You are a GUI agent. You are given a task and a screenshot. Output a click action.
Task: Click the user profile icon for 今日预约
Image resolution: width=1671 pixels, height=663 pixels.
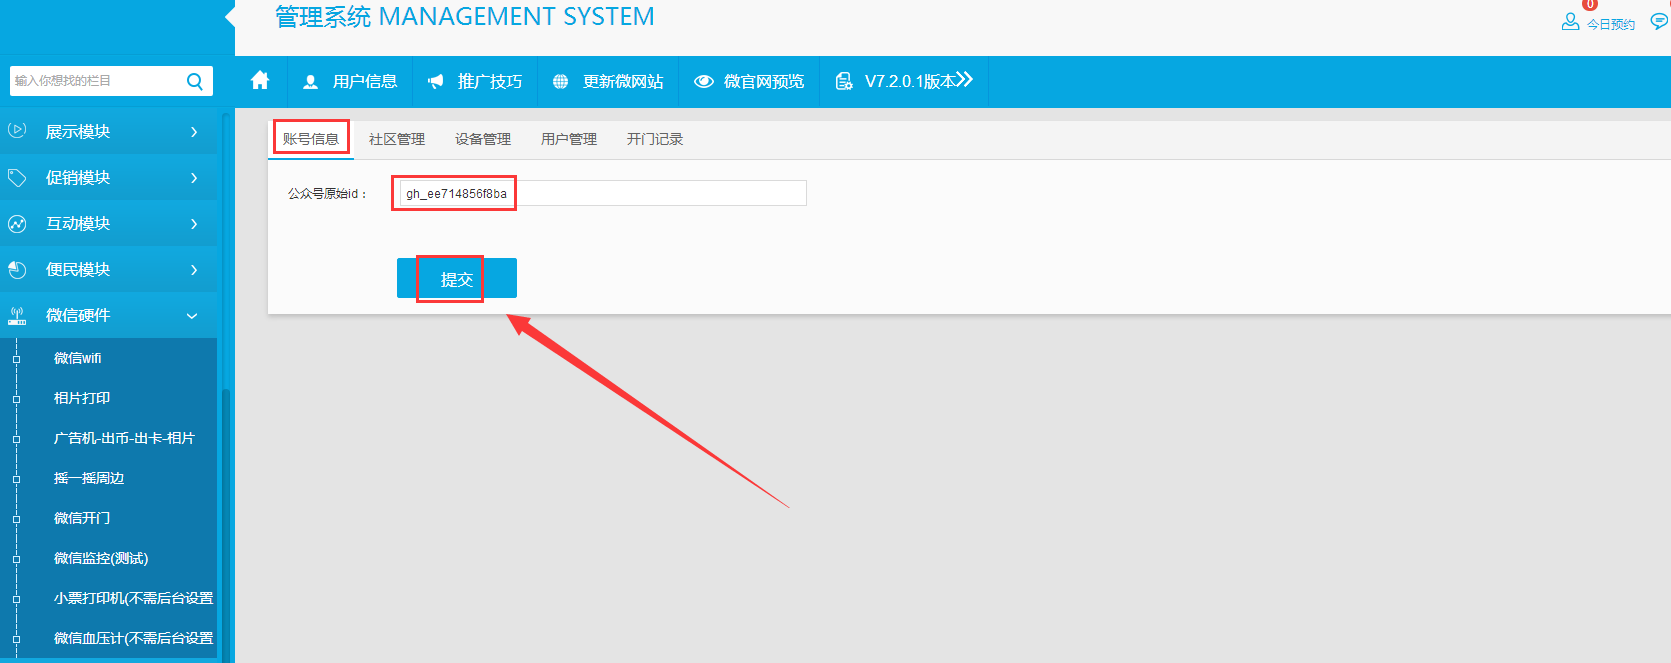click(1570, 22)
